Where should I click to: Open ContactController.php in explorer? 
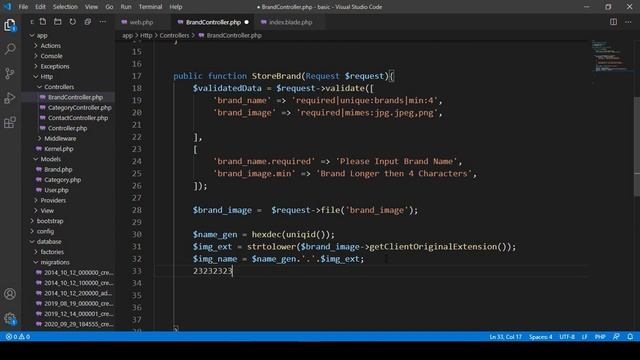[78, 118]
